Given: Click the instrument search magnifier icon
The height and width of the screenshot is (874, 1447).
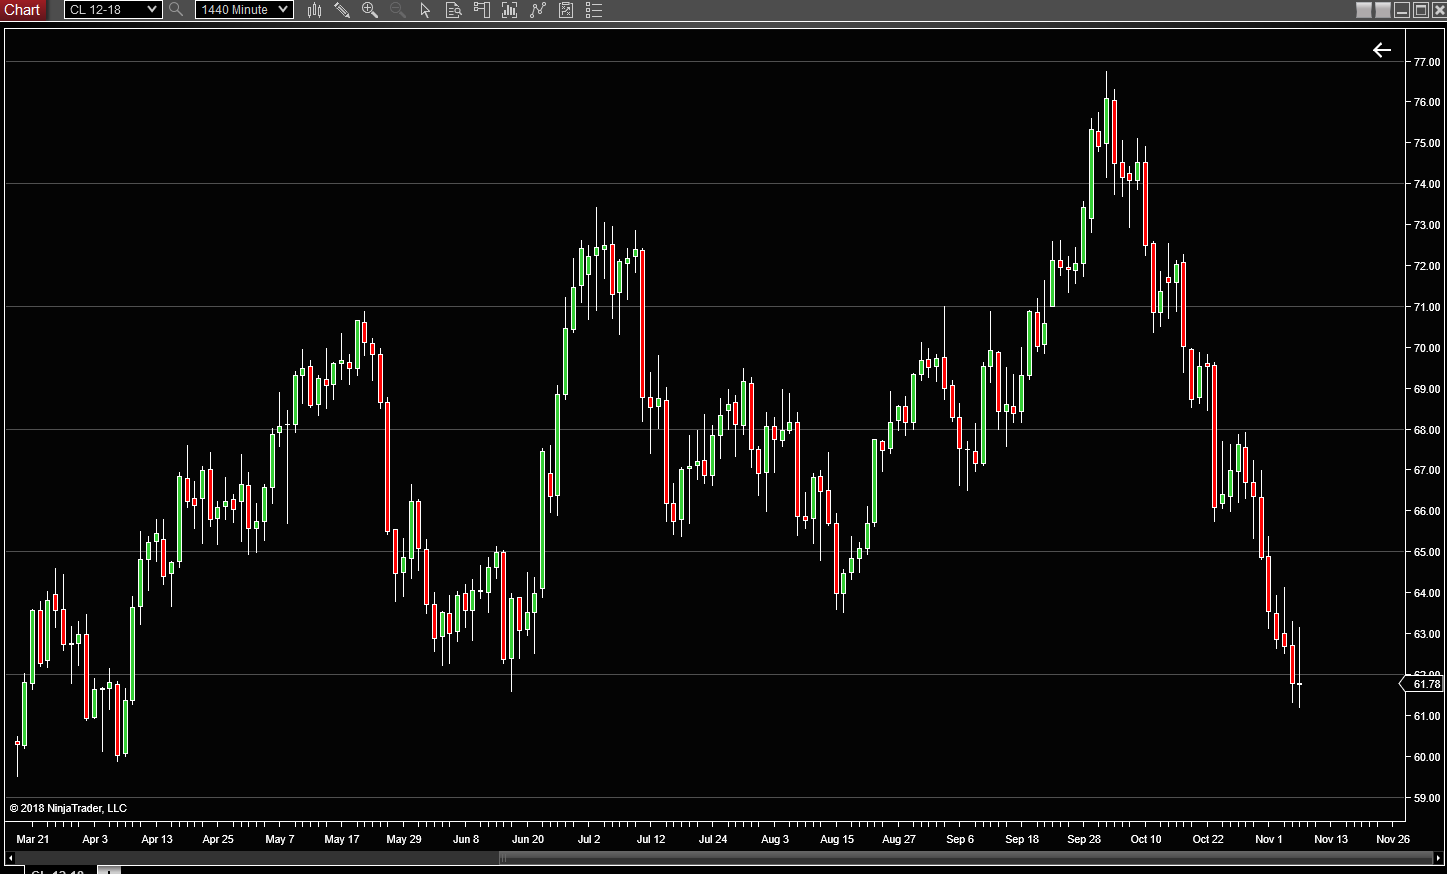Looking at the screenshot, I should click(x=176, y=10).
